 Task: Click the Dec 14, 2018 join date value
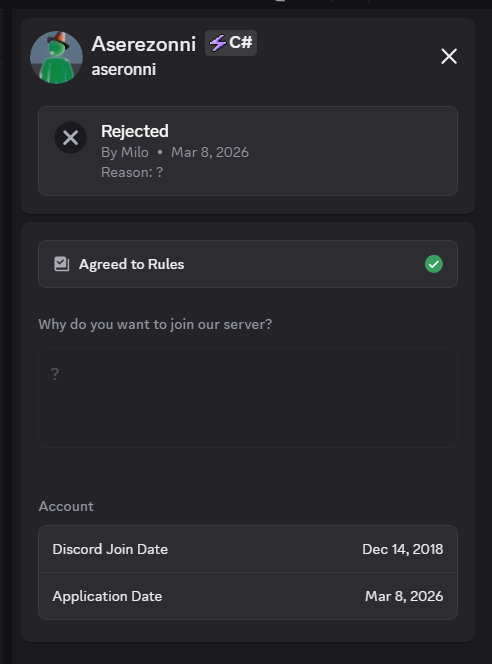[x=403, y=549]
